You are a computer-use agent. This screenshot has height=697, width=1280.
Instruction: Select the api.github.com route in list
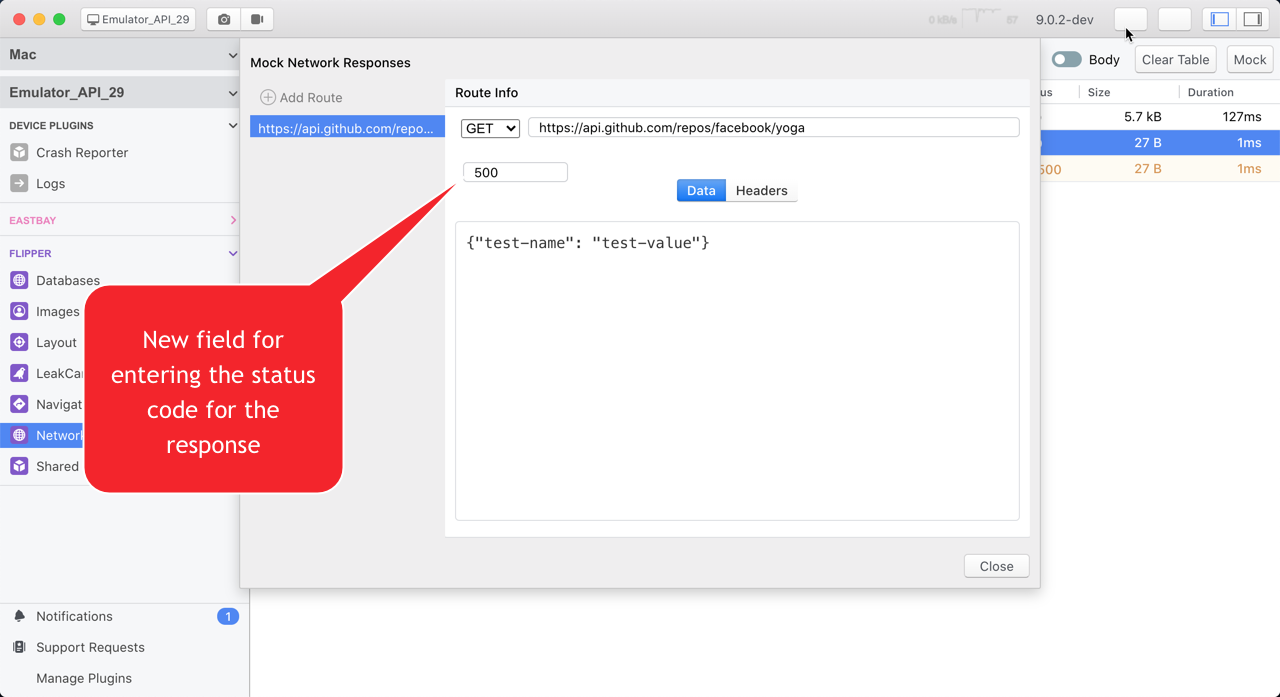click(x=347, y=128)
